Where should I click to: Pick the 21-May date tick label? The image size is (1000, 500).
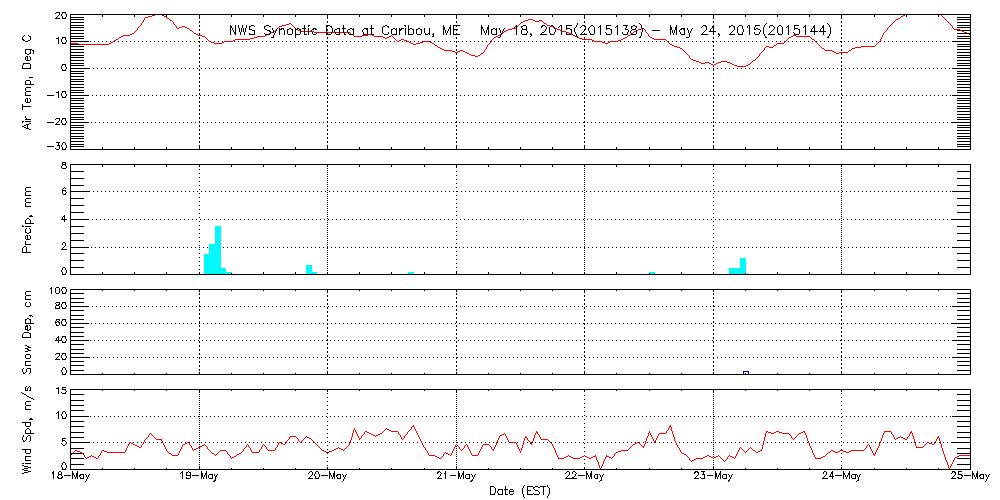[456, 477]
